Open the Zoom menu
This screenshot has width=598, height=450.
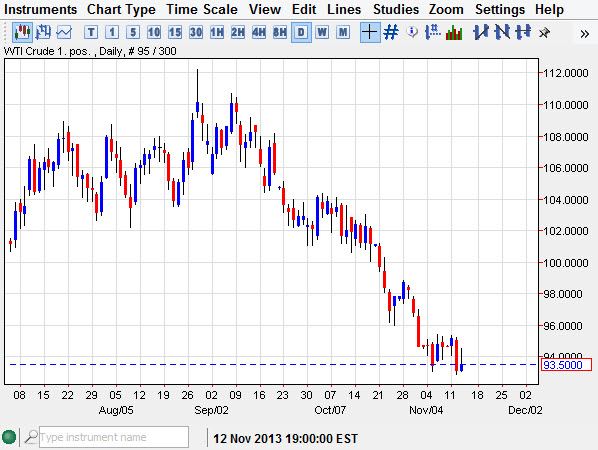tap(446, 9)
